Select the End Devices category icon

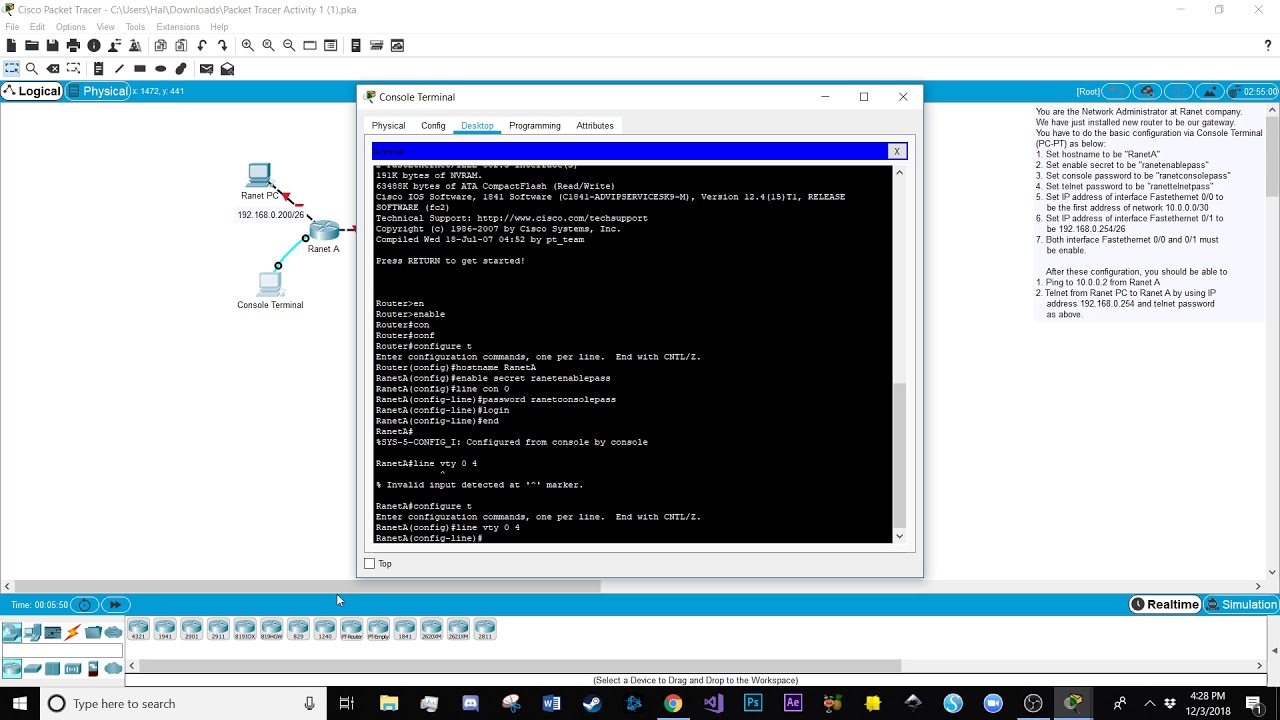point(32,632)
